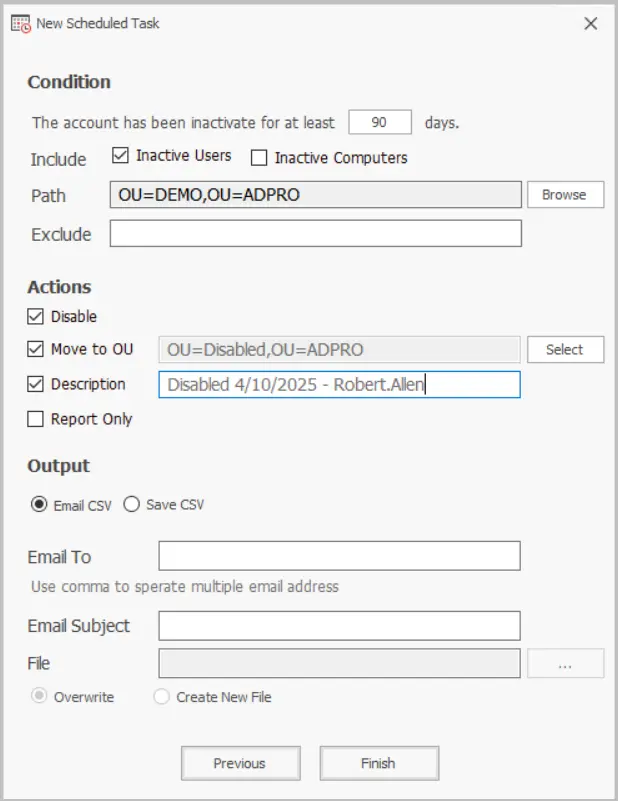Click Select next to Move to OU
Image resolution: width=618 pixels, height=801 pixels.
tap(566, 349)
